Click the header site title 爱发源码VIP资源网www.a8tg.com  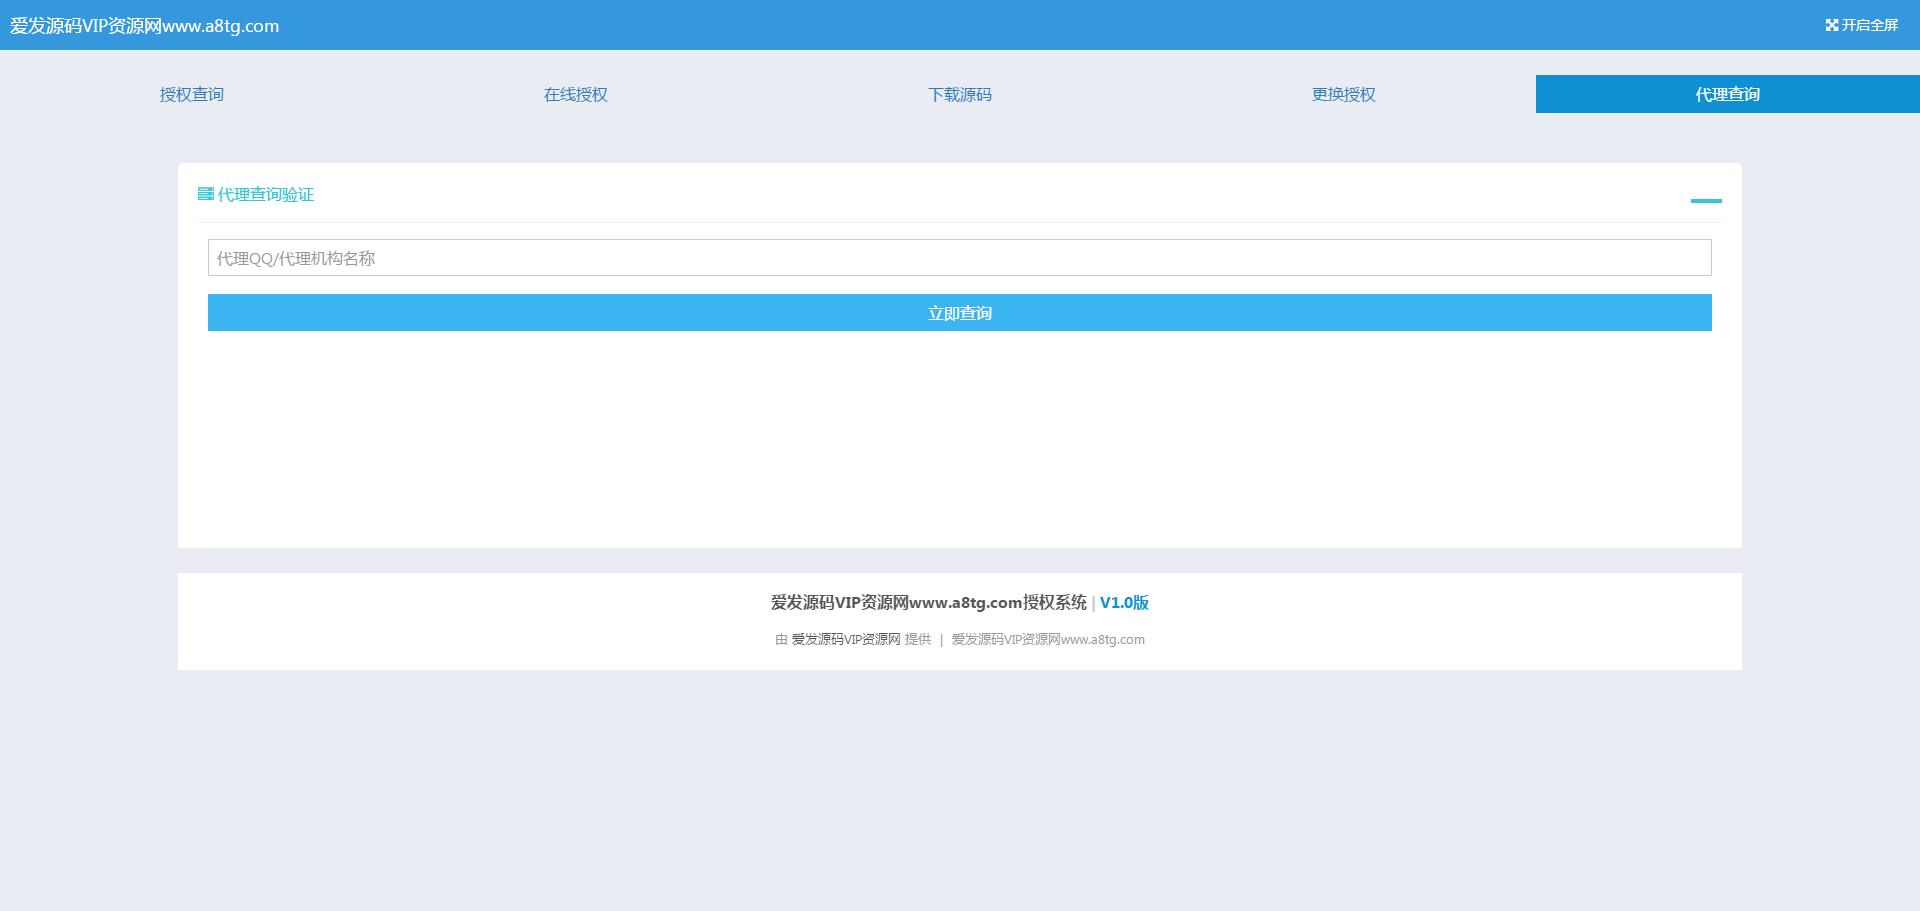pos(145,26)
